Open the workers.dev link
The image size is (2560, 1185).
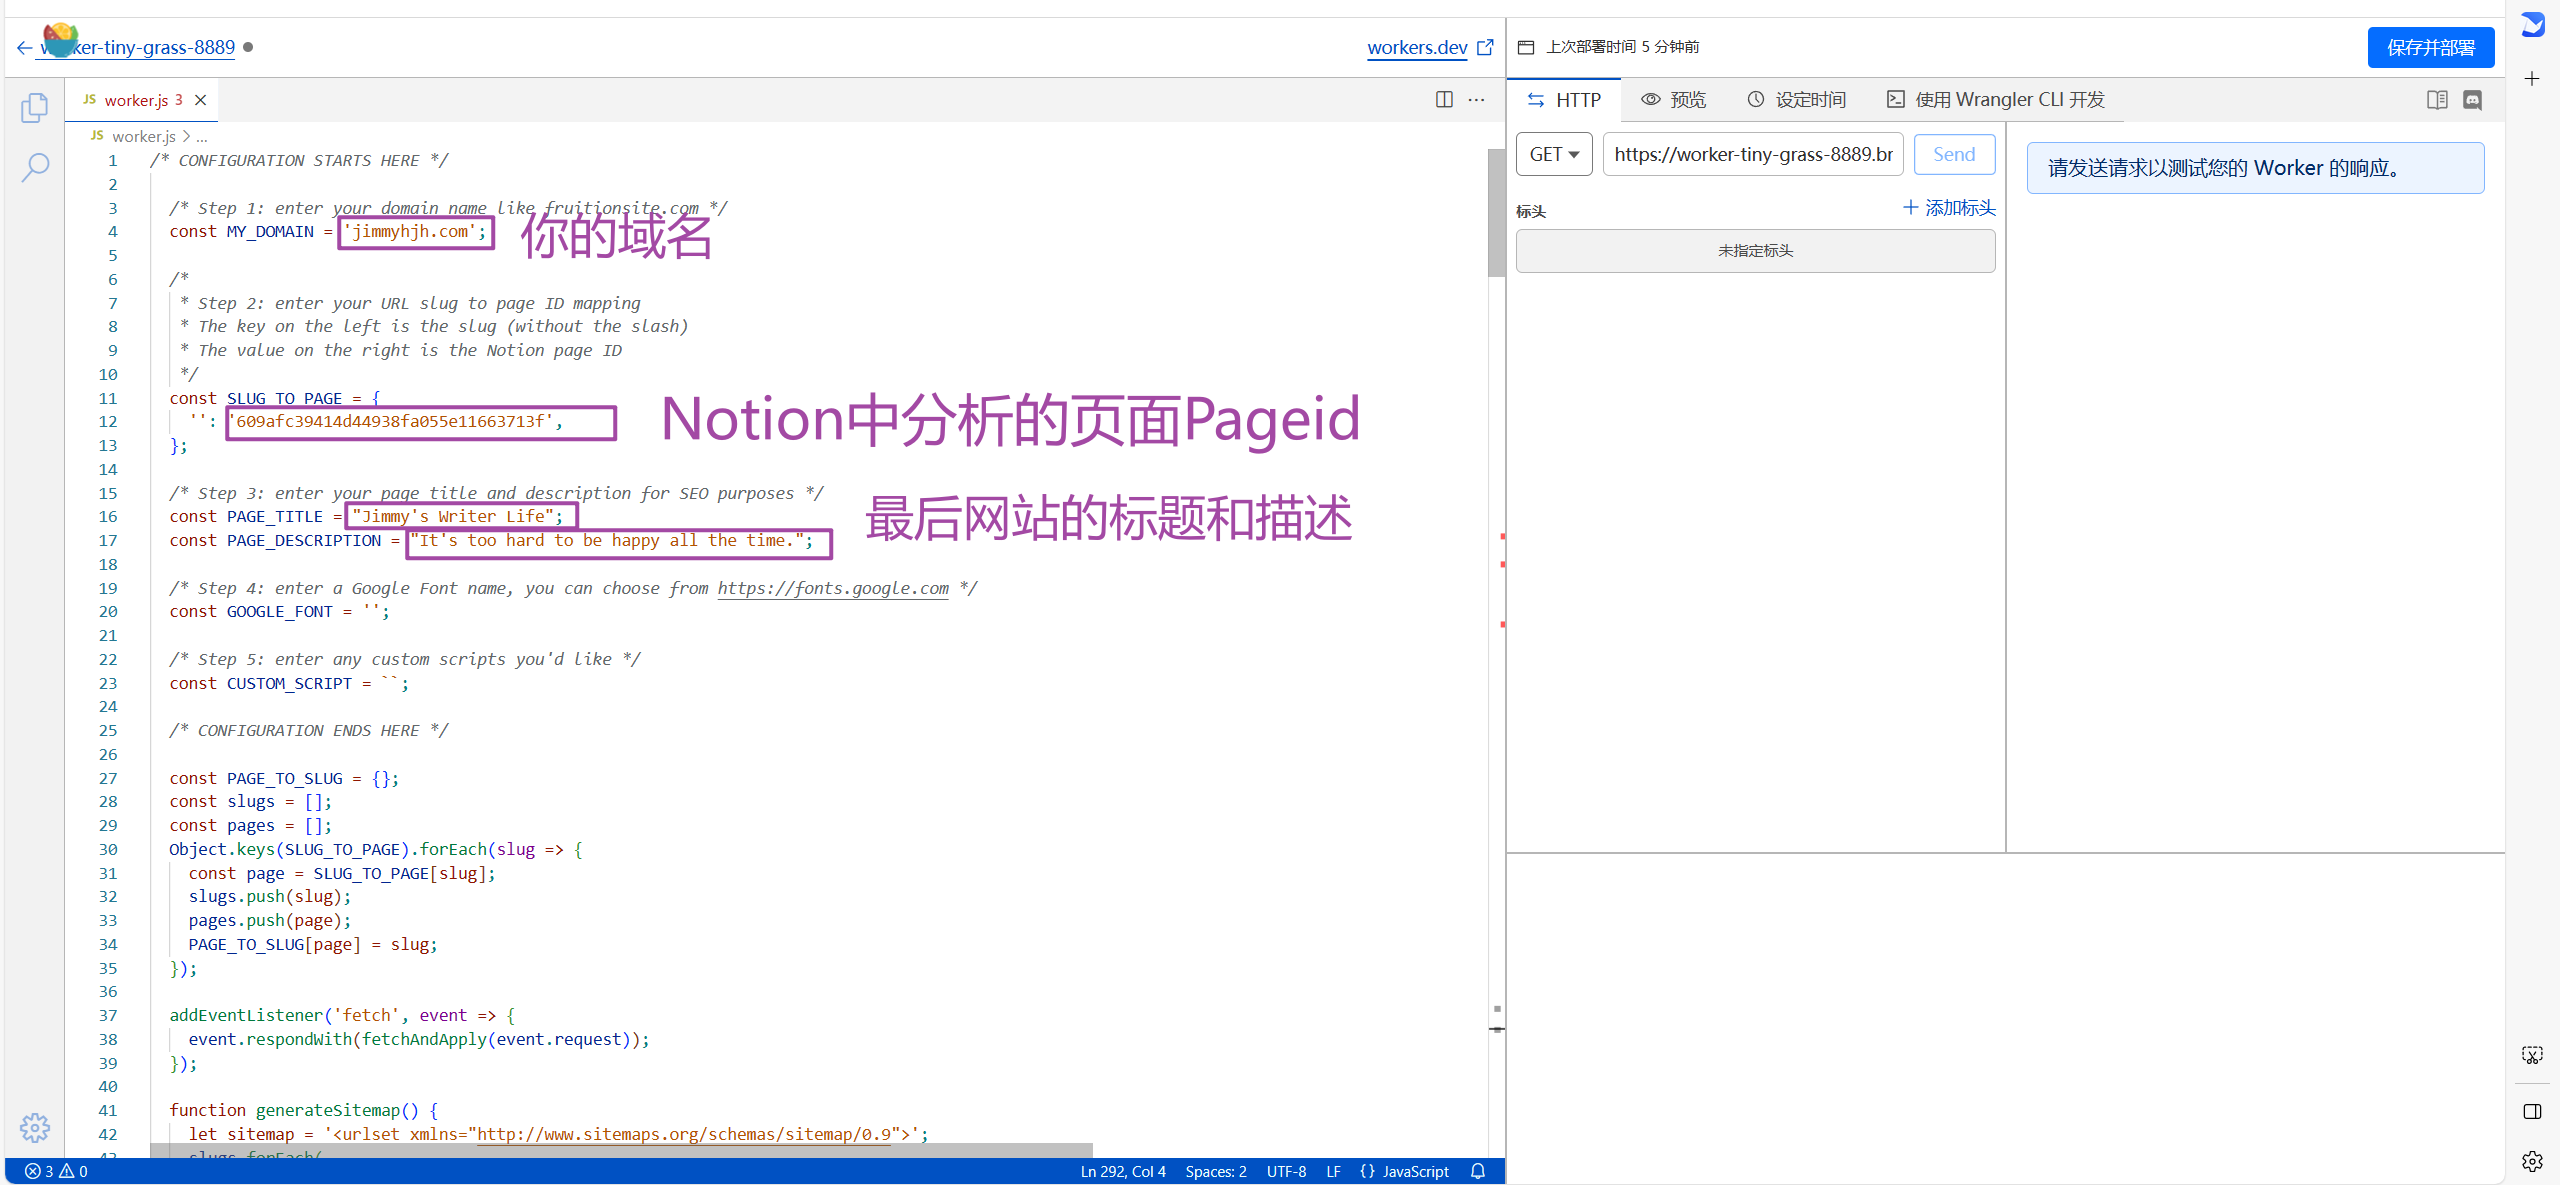pos(1417,47)
